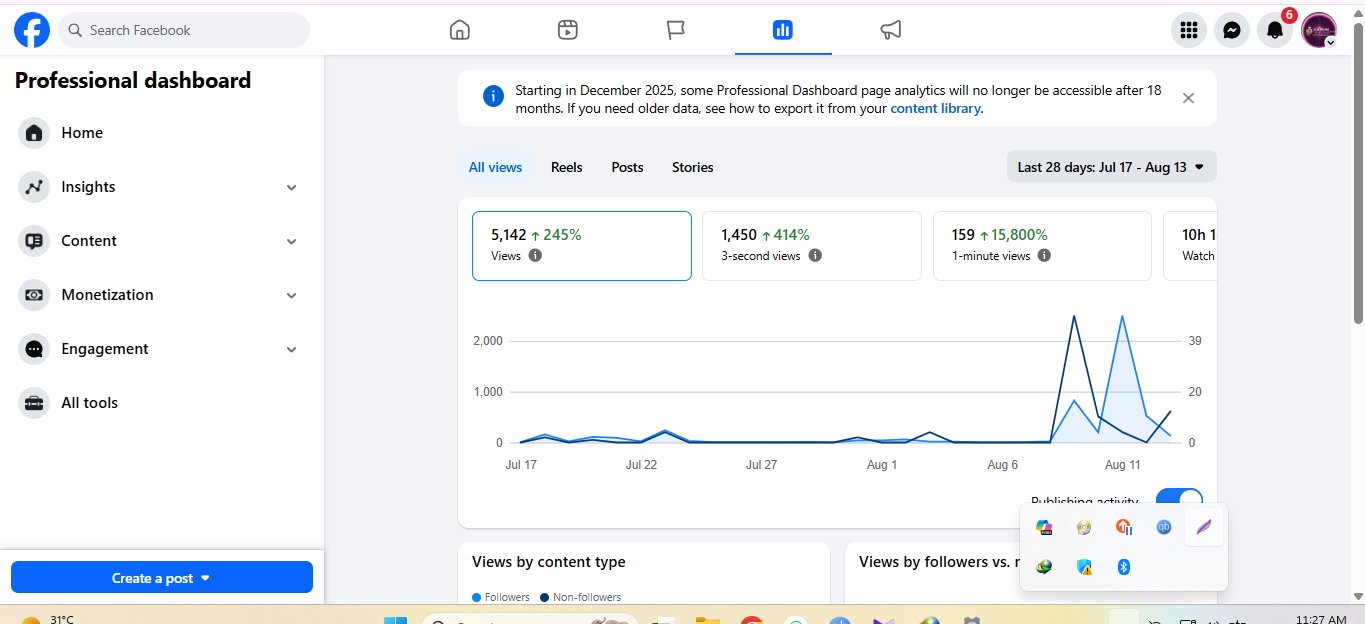
Task: Open the orange upload-pause tray icon
Action: (1124, 527)
